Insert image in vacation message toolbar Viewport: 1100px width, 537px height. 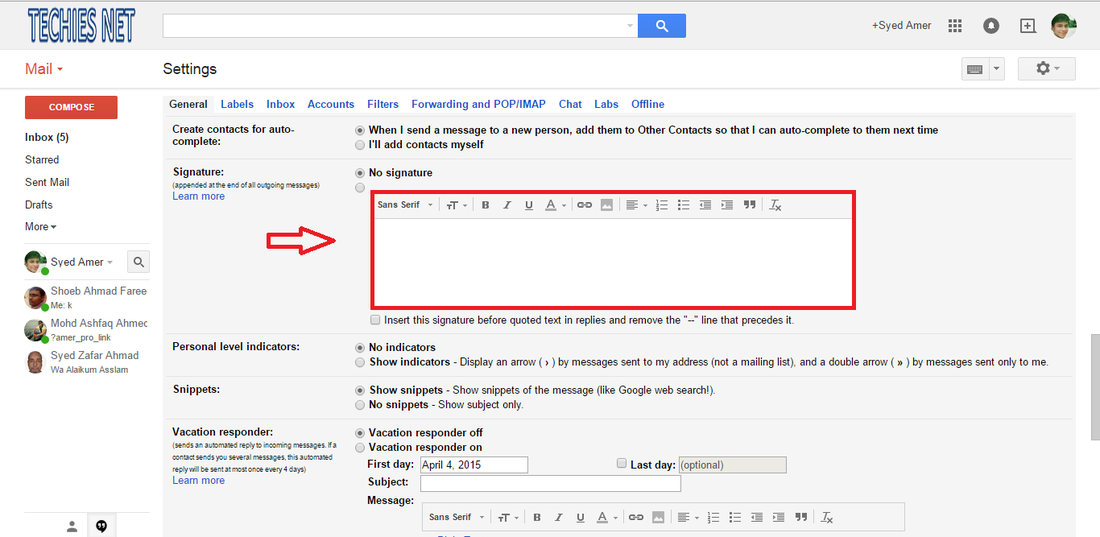(658, 517)
